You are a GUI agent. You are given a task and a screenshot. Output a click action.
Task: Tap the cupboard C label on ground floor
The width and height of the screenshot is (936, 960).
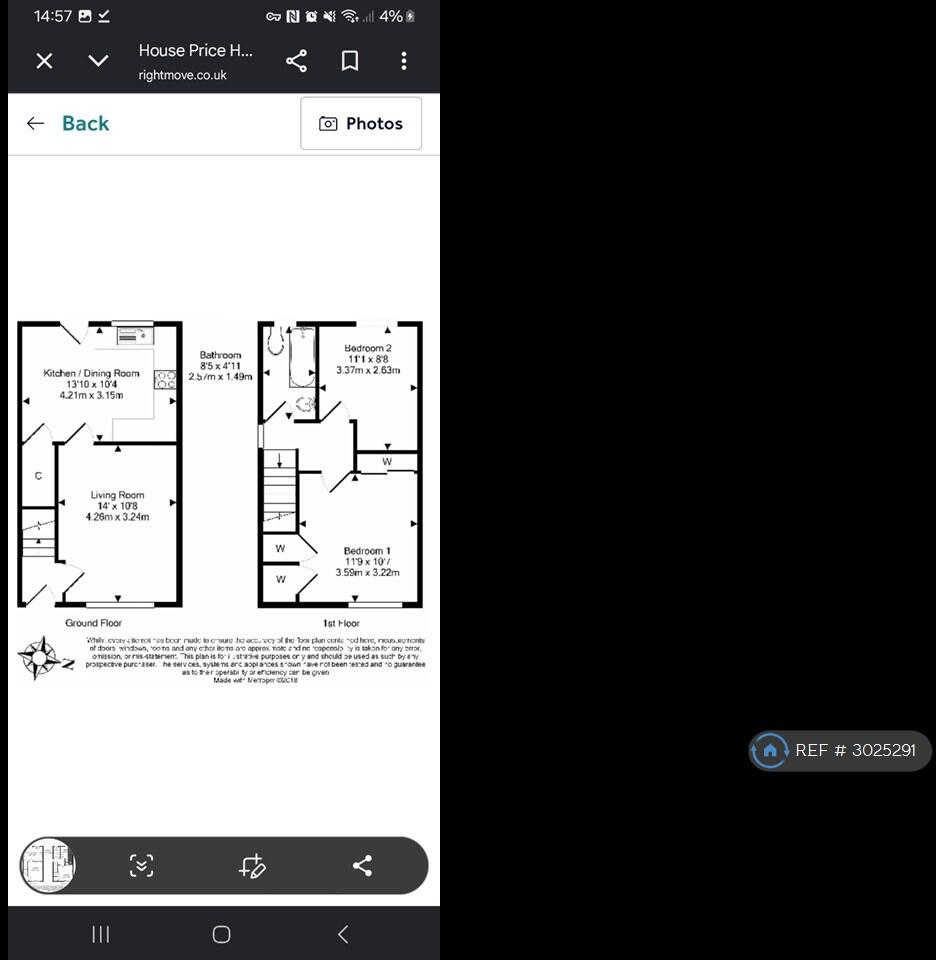tap(38, 476)
